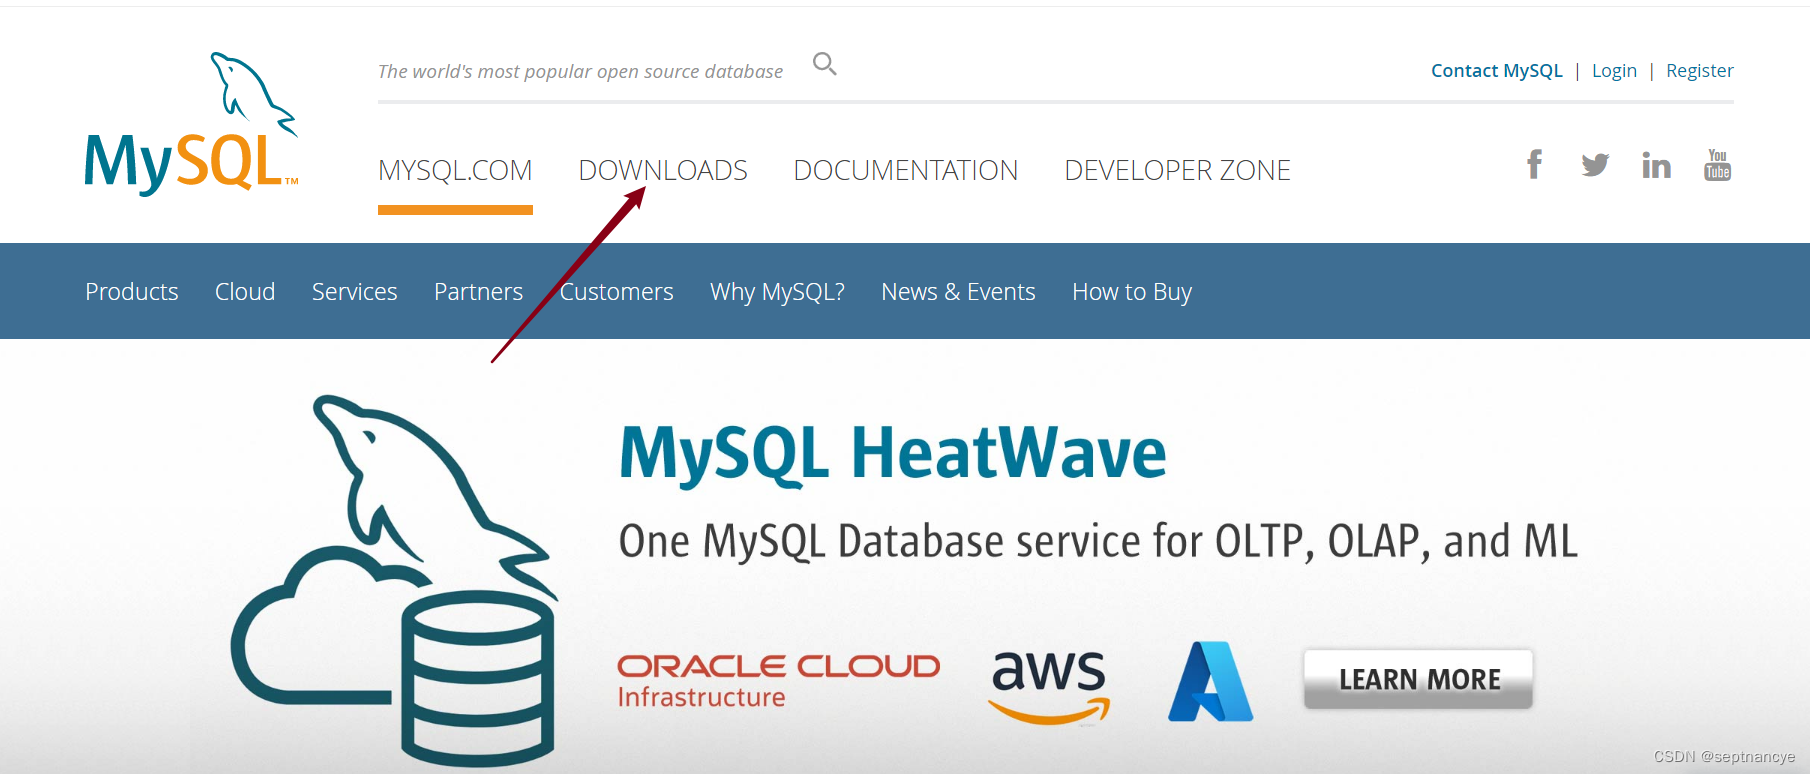The image size is (1810, 774).
Task: Choose Partners in the navigation bar
Action: pos(478,292)
